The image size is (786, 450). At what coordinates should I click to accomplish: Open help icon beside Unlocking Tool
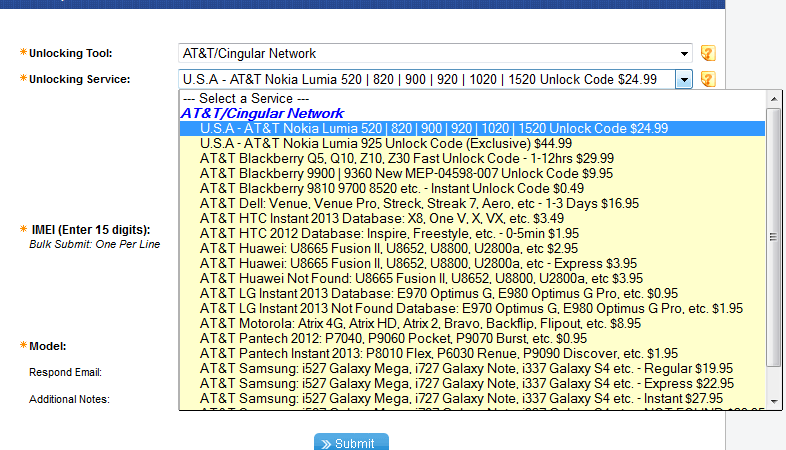708,53
